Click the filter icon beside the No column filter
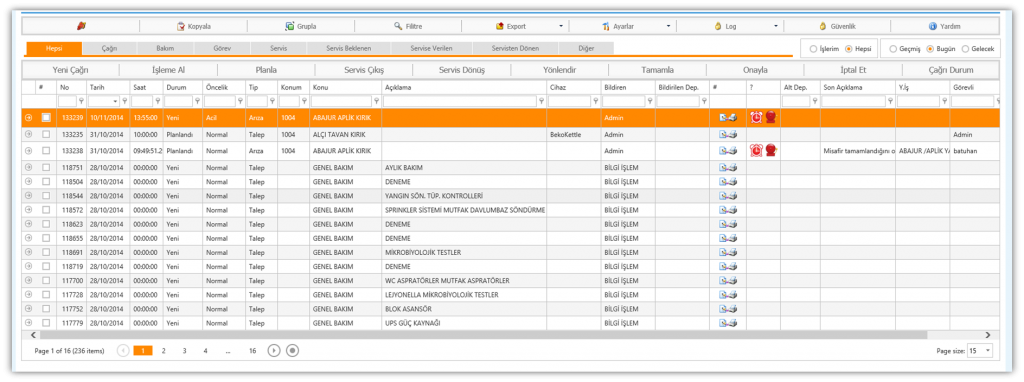1024x382 pixels. 82,101
